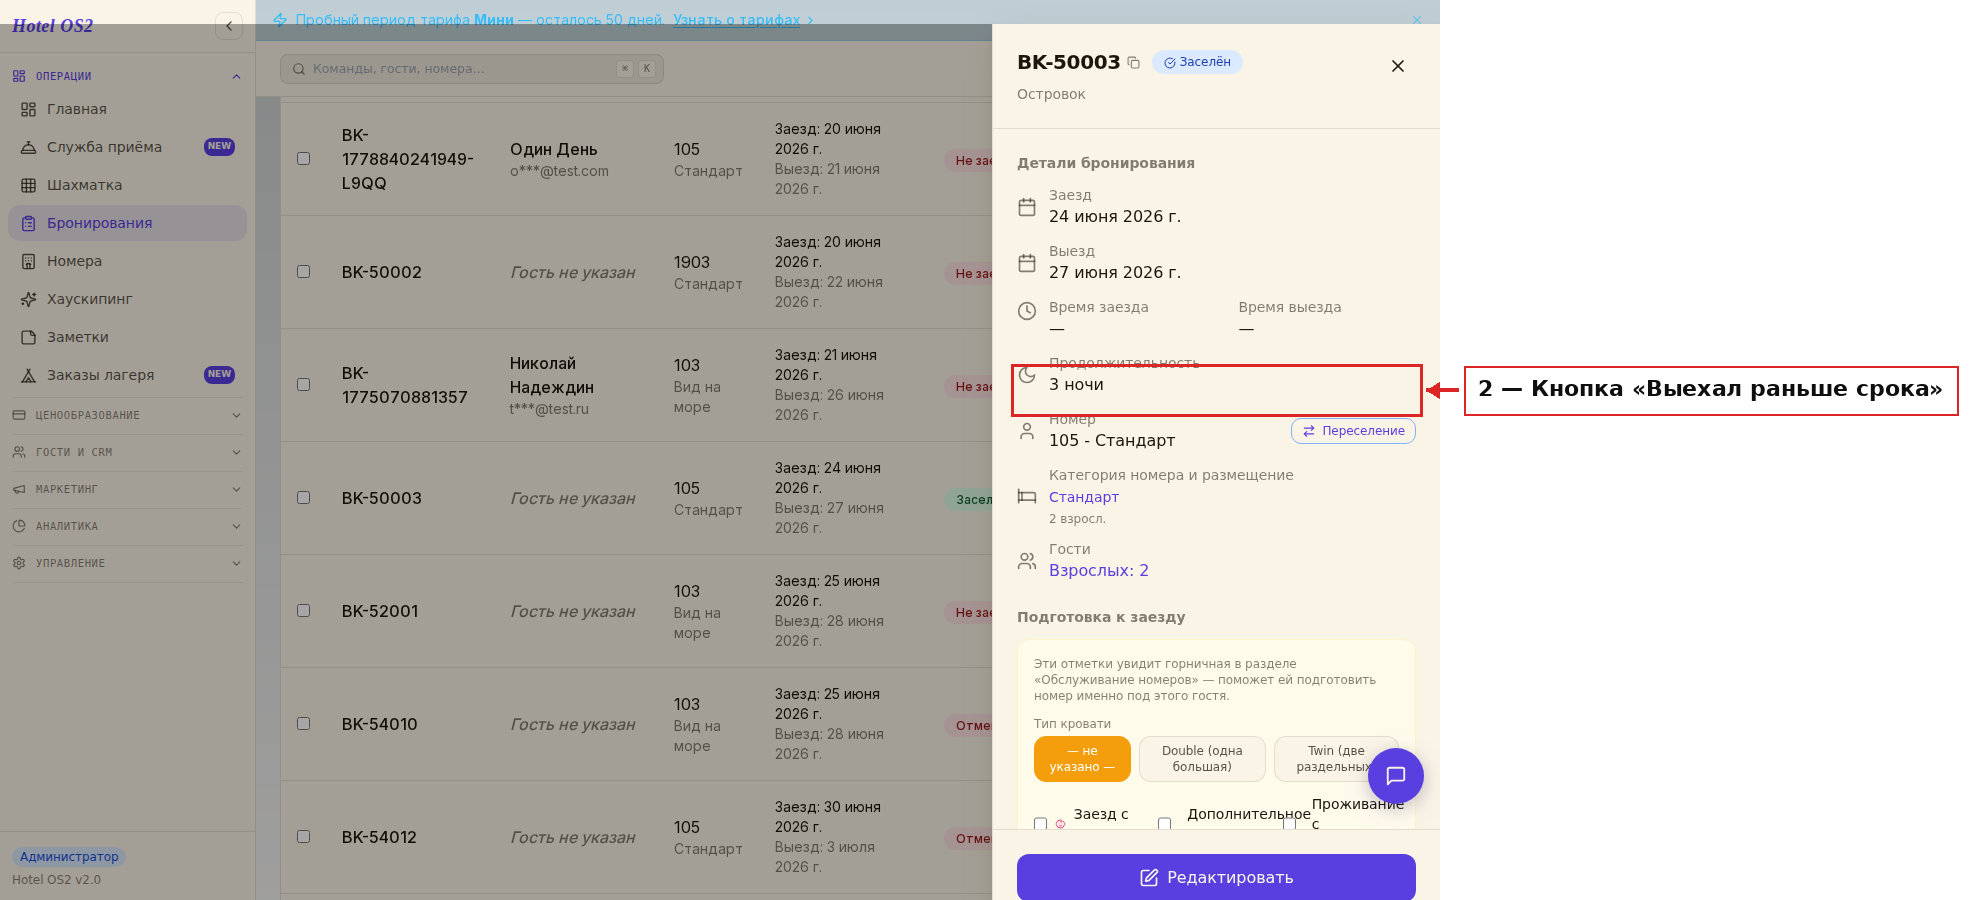Click the Заказы лагеря tent icon
Image resolution: width=1982 pixels, height=900 pixels.
(29, 375)
